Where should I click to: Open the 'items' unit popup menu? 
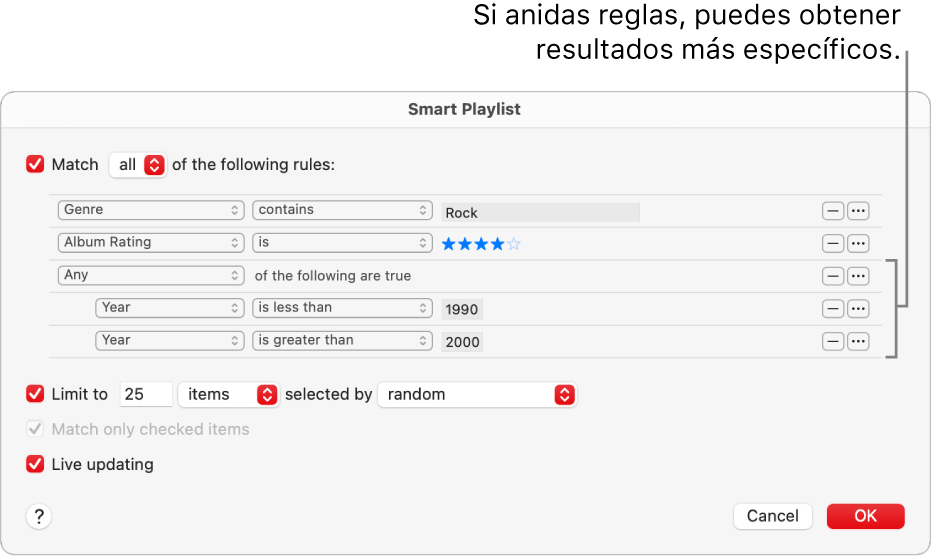(228, 395)
